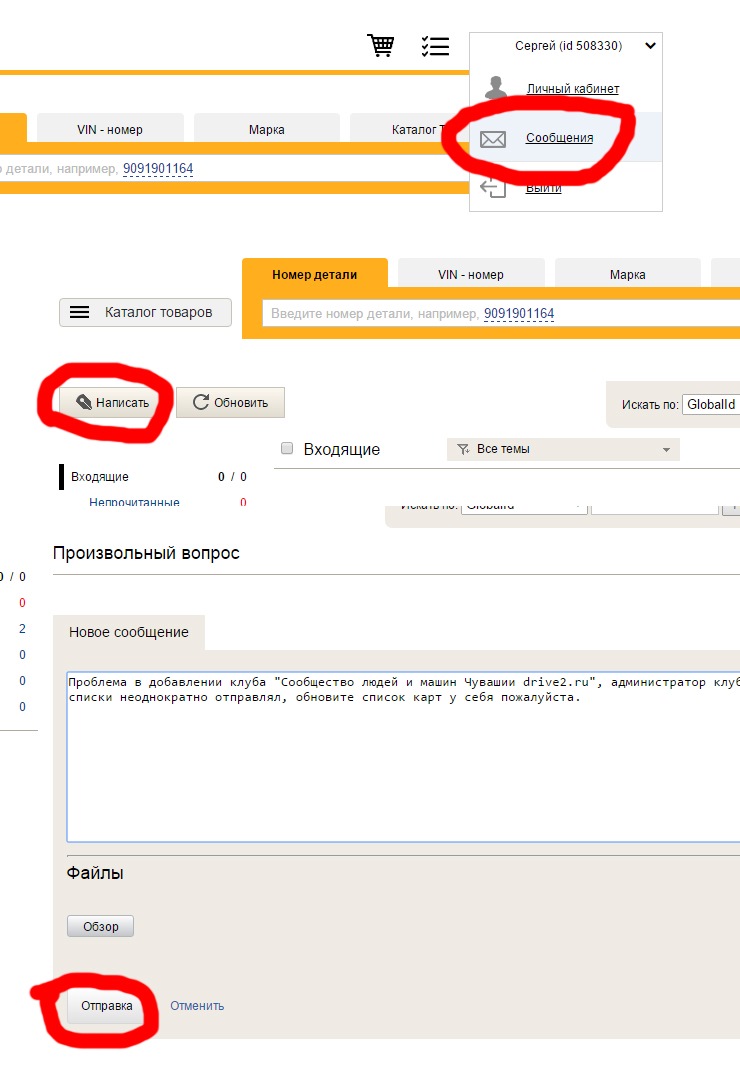Open the shopping cart icon
This screenshot has width=740, height=1088.
(380, 45)
